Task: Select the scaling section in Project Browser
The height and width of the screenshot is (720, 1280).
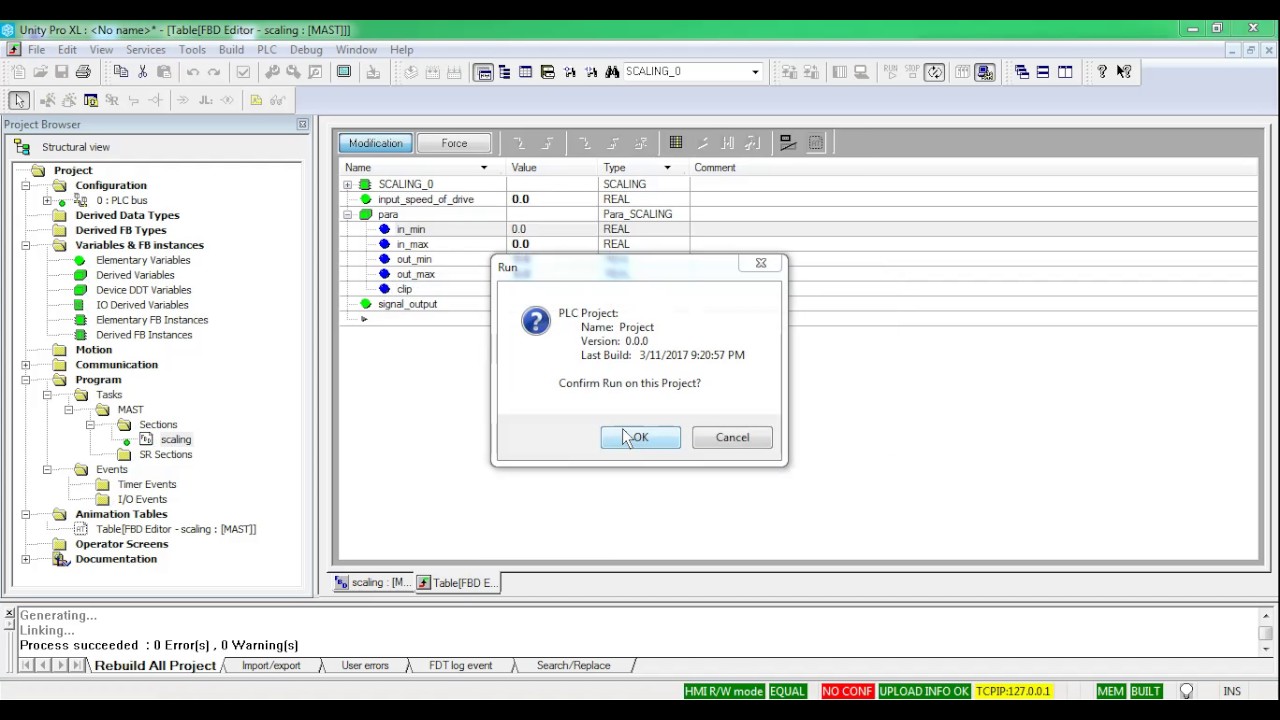Action: coord(175,439)
